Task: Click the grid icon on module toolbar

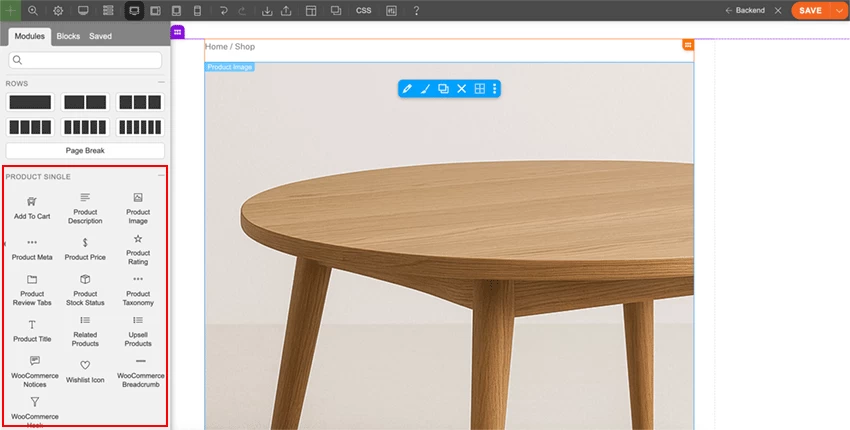Action: click(480, 89)
